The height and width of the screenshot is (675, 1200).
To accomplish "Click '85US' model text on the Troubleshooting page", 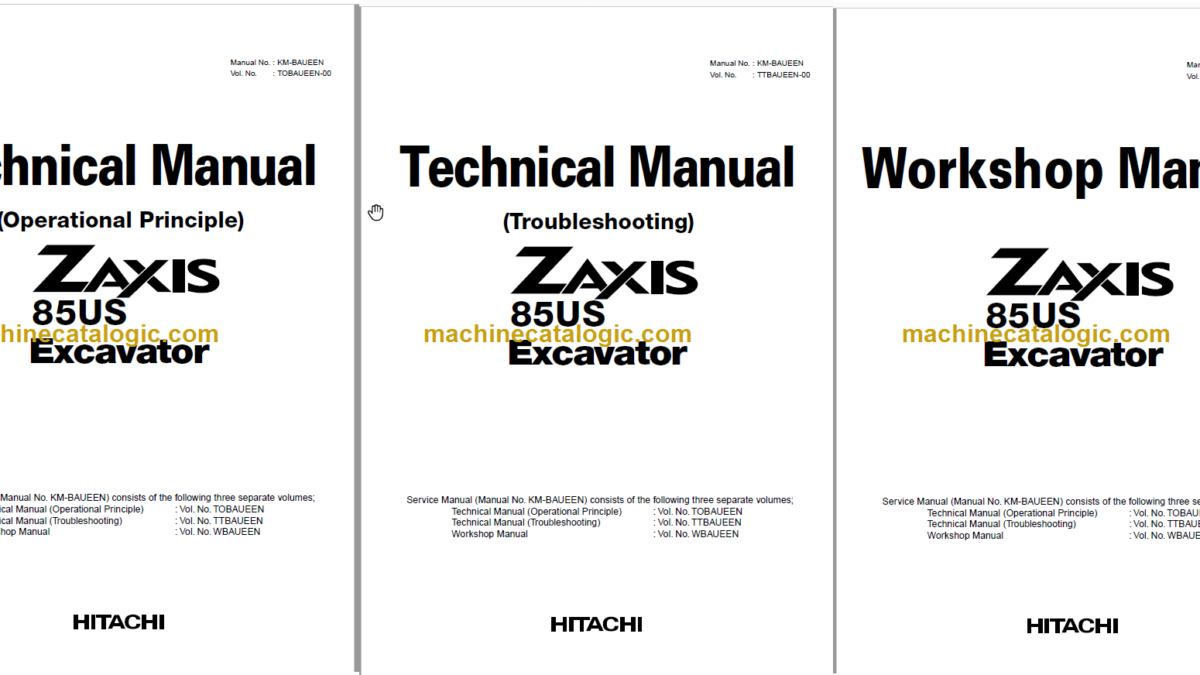I will [557, 314].
